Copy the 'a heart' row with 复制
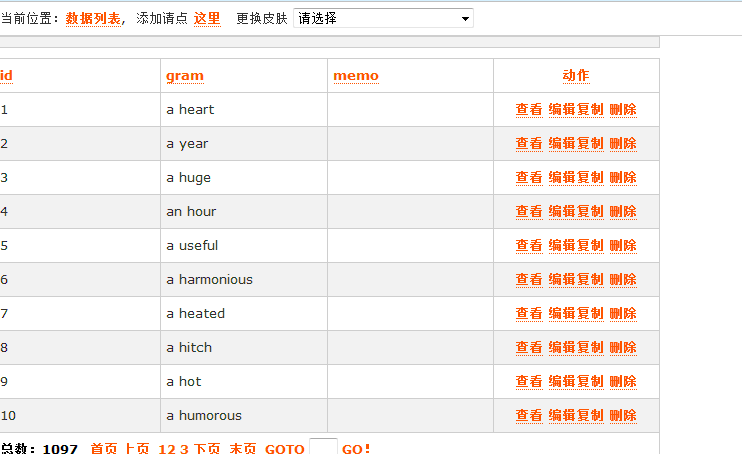 pyautogui.click(x=590, y=109)
